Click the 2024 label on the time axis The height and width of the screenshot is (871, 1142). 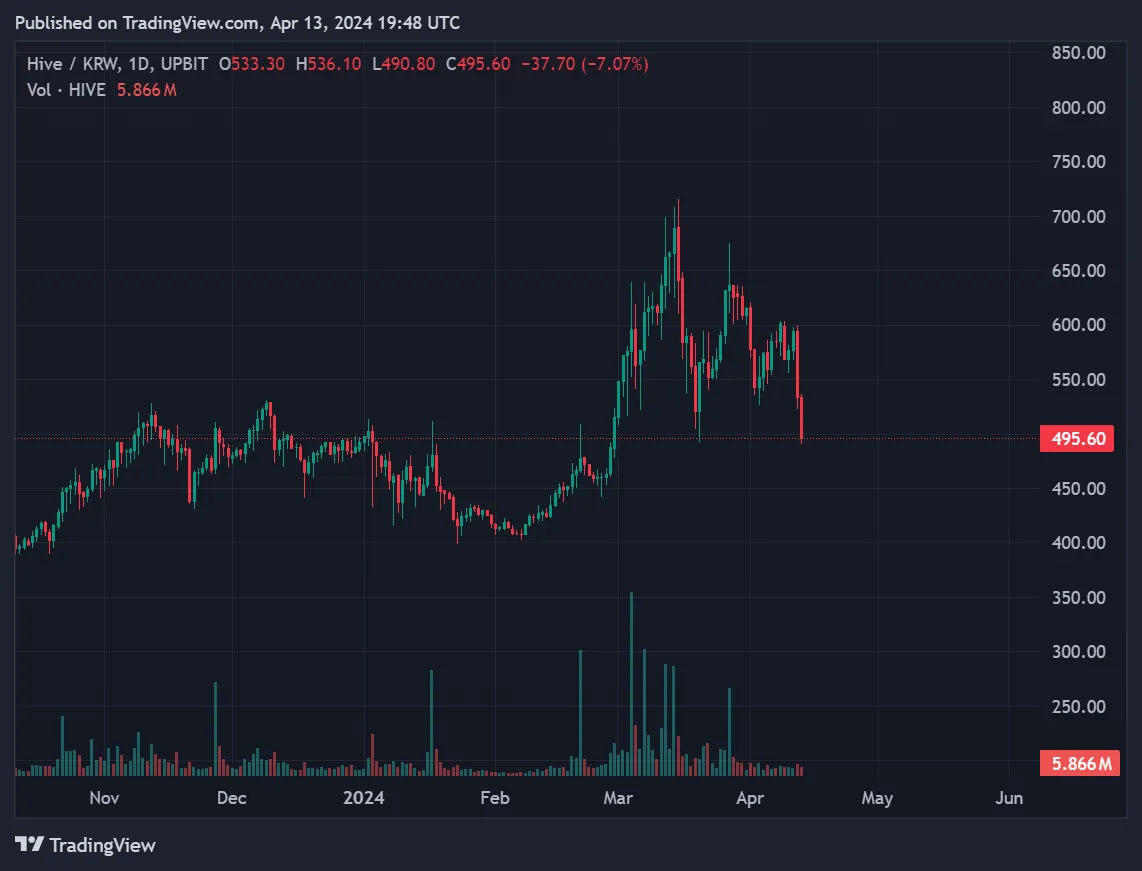point(363,798)
